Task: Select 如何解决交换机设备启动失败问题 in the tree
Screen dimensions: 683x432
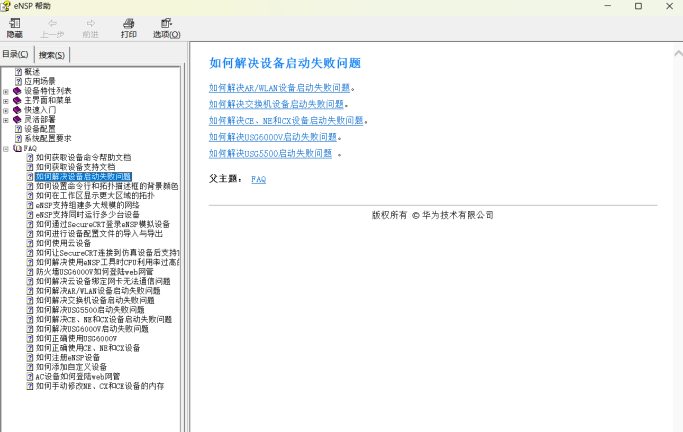Action: pyautogui.click(x=95, y=300)
